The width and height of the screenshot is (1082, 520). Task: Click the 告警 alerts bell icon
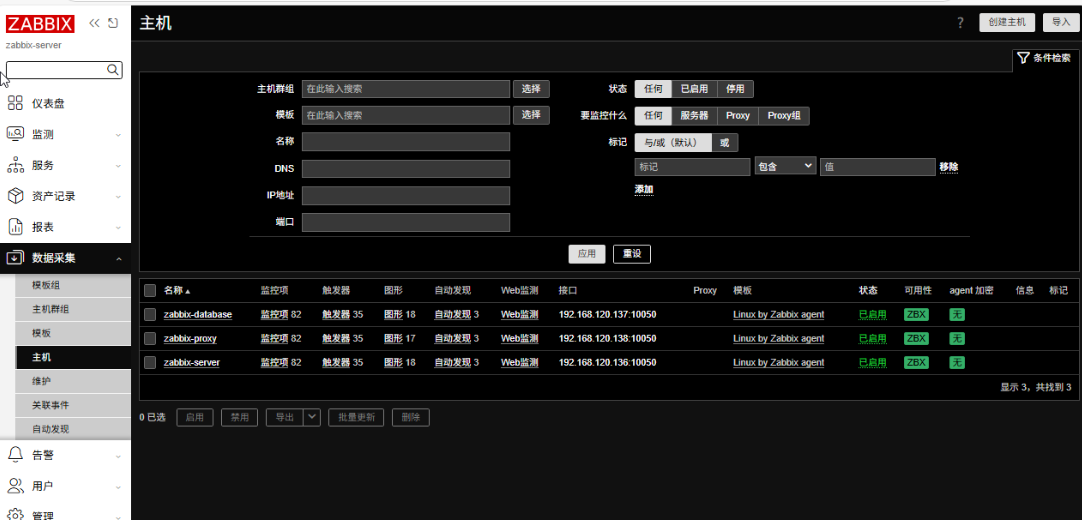(x=15, y=455)
